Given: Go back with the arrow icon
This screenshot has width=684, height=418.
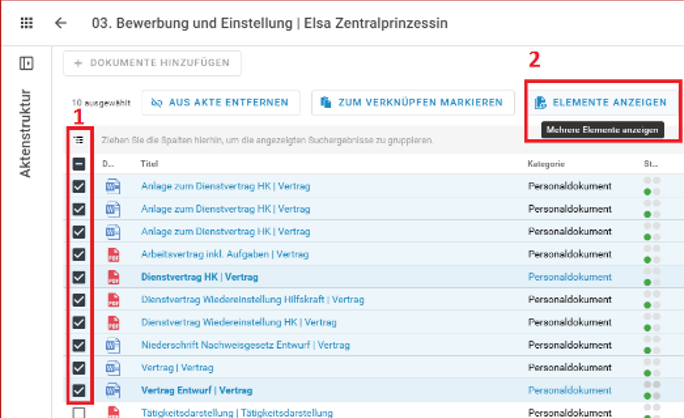Looking at the screenshot, I should 61,23.
